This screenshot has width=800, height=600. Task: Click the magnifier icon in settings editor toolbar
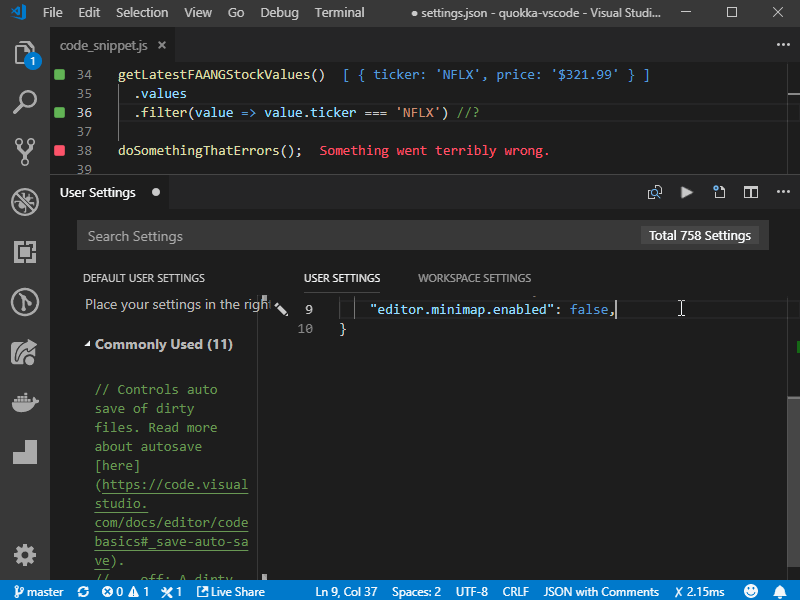click(655, 192)
